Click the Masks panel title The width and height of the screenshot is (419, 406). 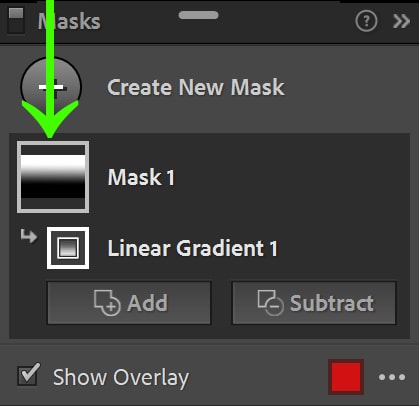[69, 22]
